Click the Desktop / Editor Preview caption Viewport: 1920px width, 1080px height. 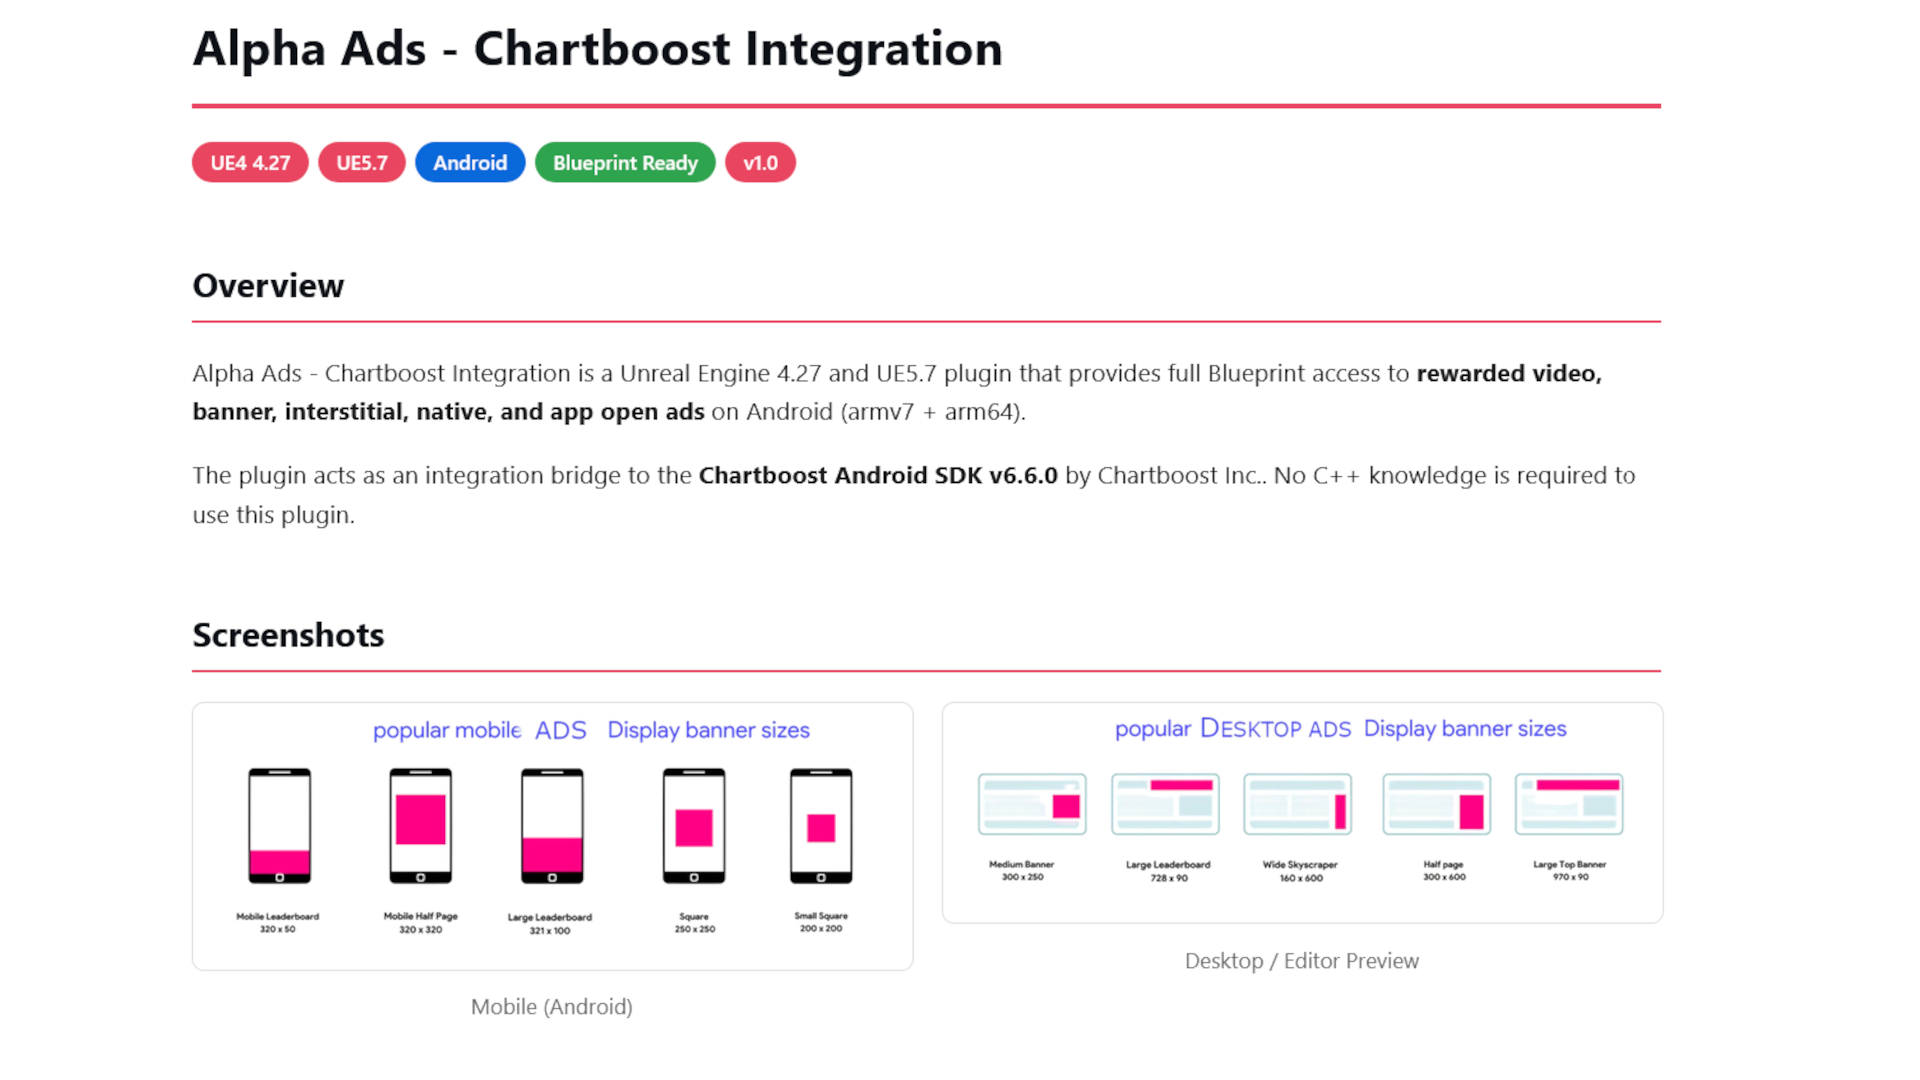(1302, 961)
